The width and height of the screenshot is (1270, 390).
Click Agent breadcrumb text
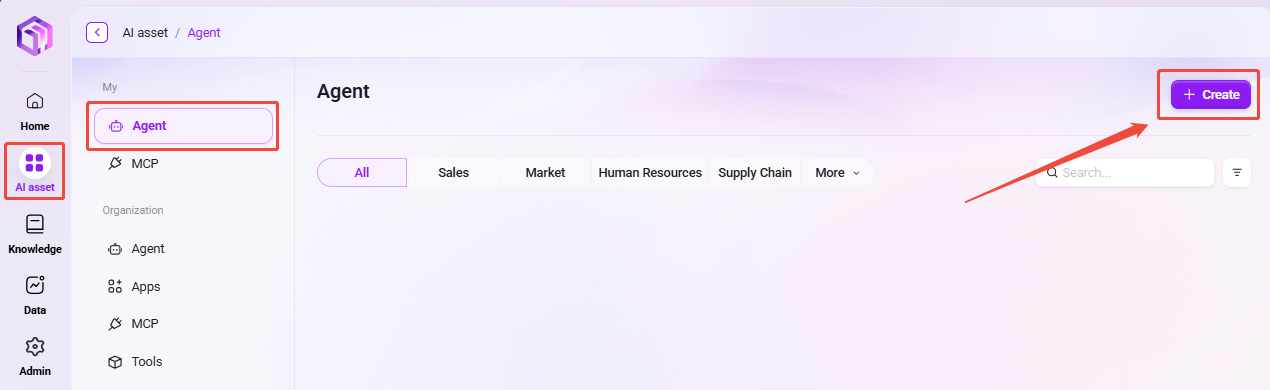point(204,33)
